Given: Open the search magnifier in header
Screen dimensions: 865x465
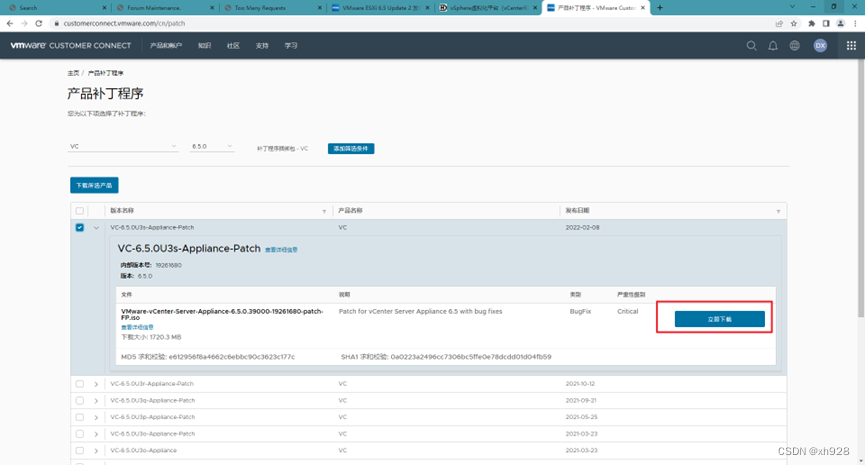Looking at the screenshot, I should [x=751, y=46].
